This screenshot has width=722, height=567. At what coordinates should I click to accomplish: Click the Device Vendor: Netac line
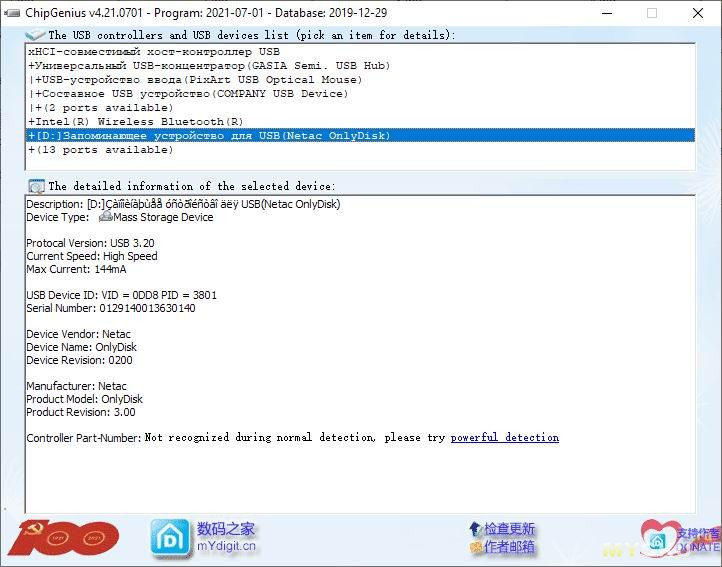click(x=78, y=334)
